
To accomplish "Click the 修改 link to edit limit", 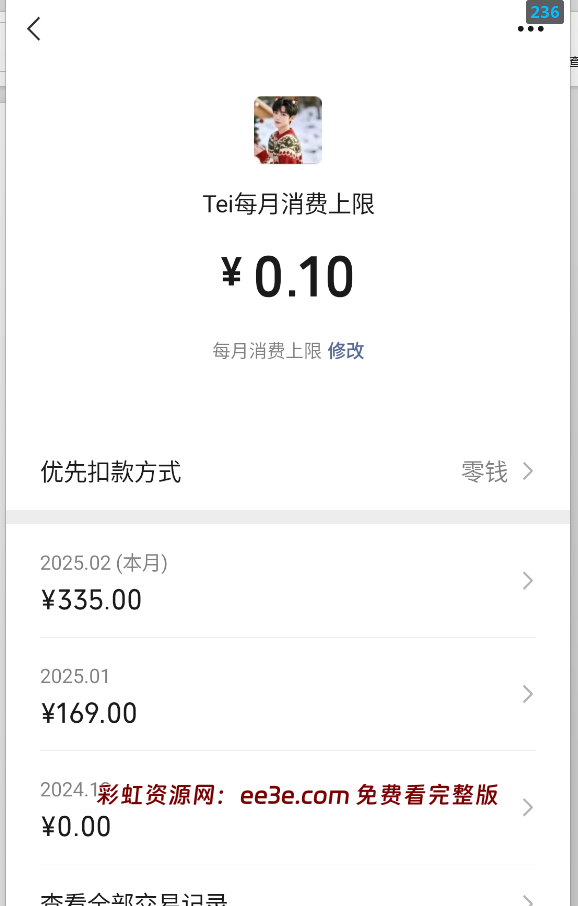I will point(346,351).
